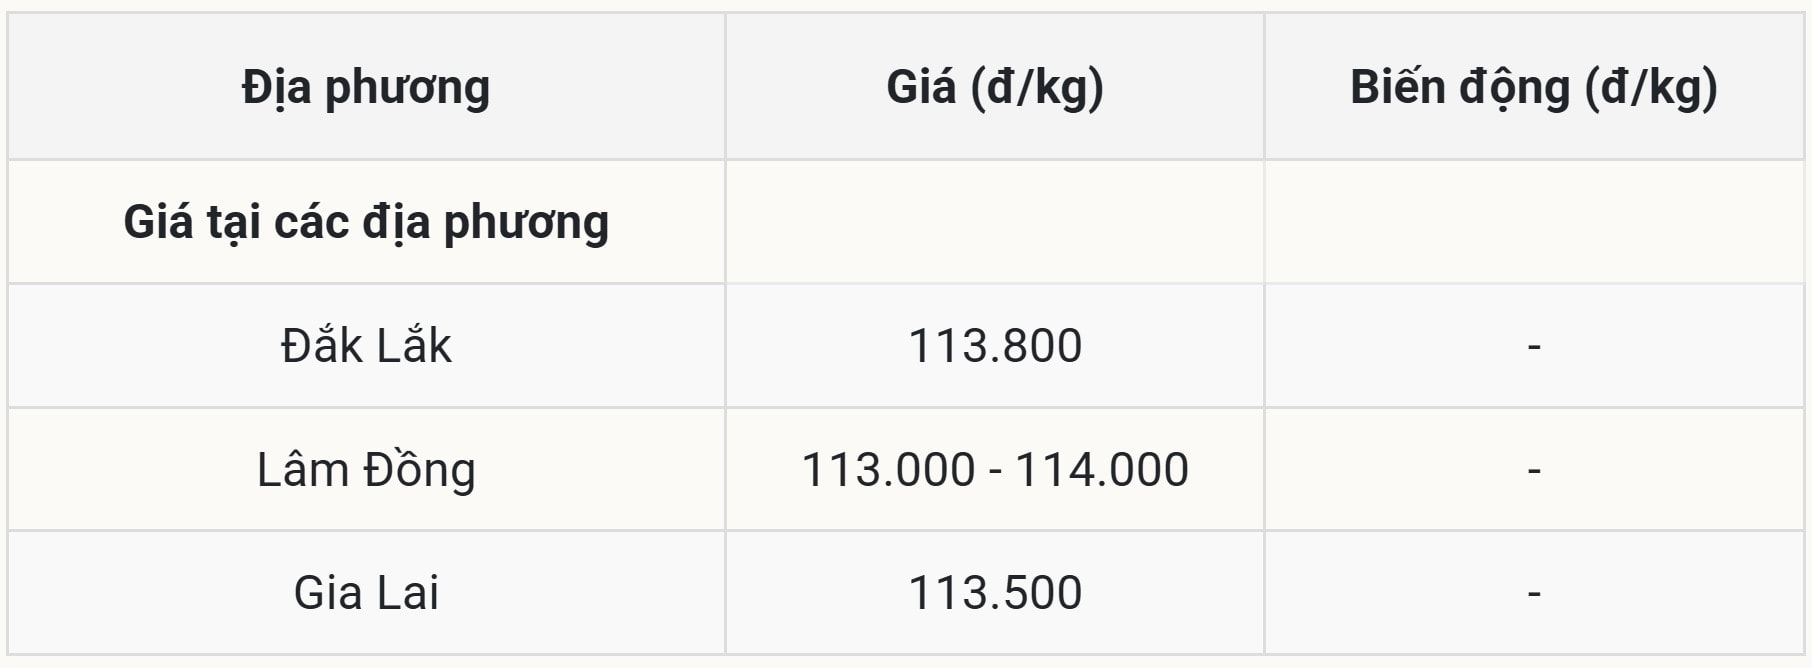Select the 'Giá tại các địa phương' subheading
1812x668 pixels.
pyautogui.click(x=366, y=222)
